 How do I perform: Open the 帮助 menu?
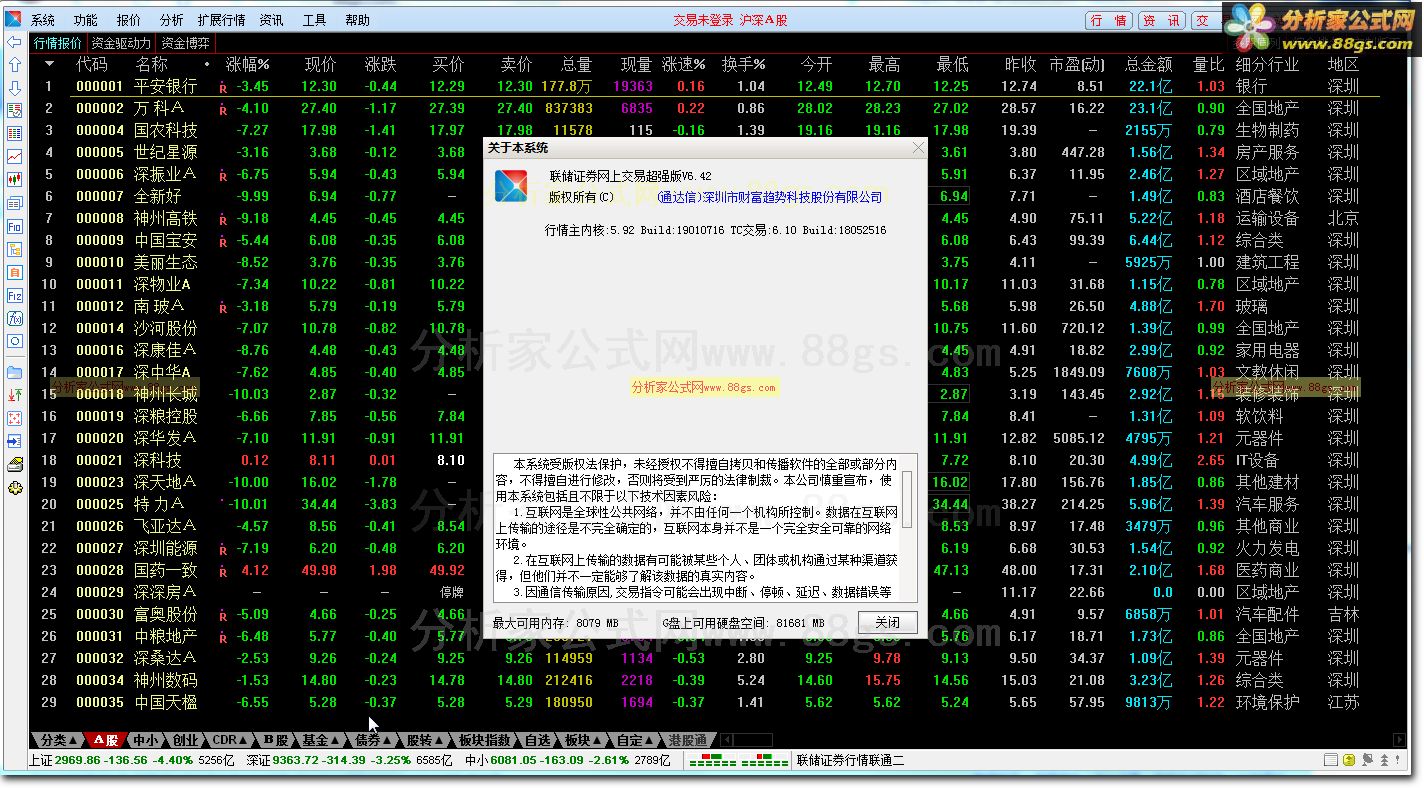[357, 20]
